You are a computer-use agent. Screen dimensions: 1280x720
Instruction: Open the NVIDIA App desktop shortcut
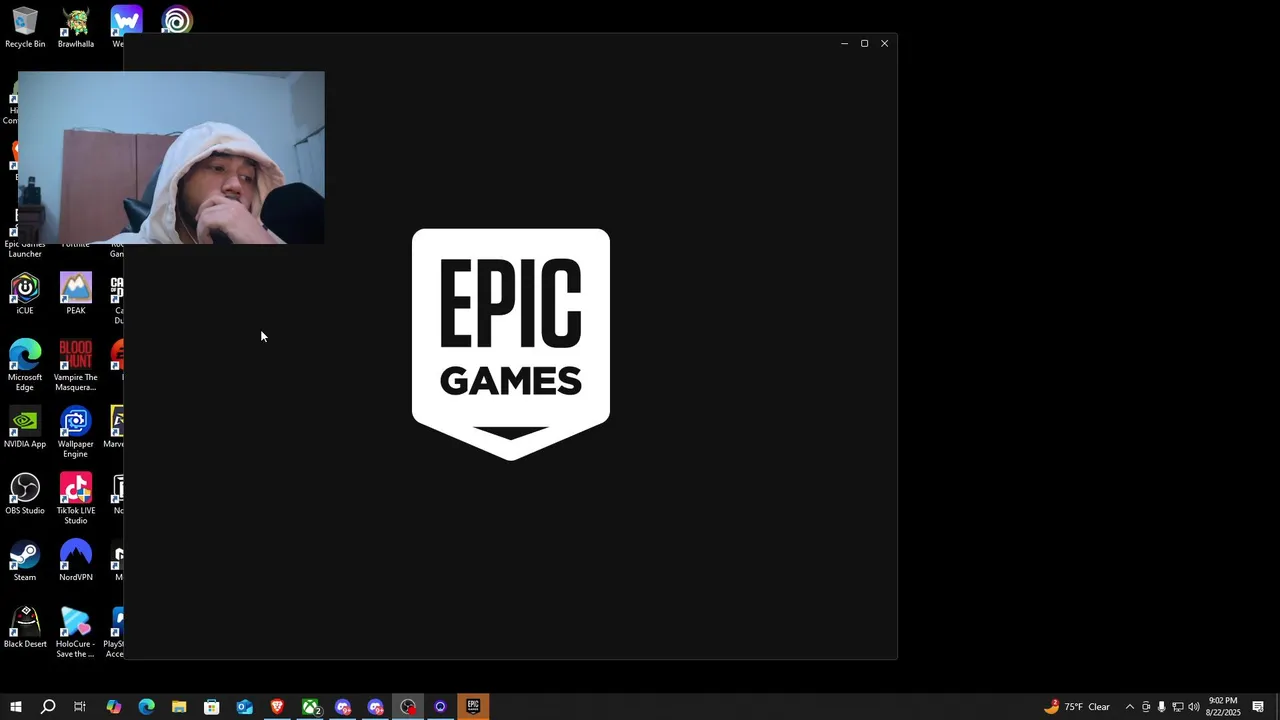coord(25,427)
